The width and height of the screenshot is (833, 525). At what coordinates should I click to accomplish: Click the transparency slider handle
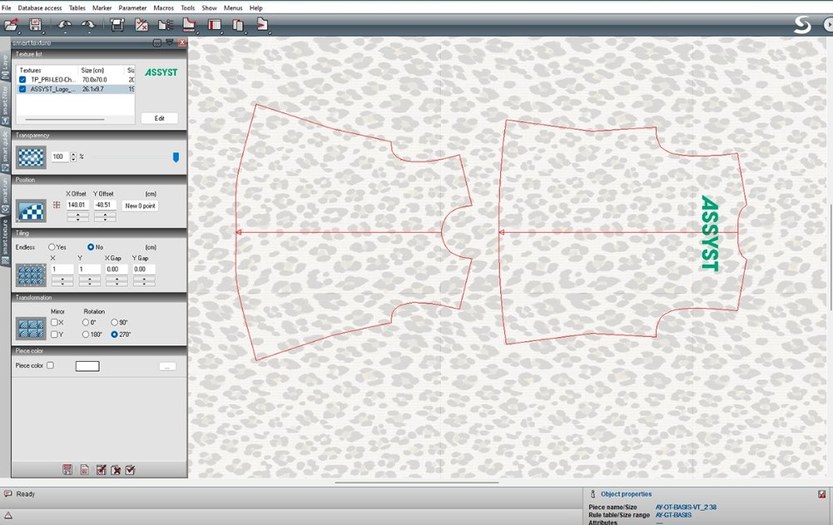pos(176,157)
